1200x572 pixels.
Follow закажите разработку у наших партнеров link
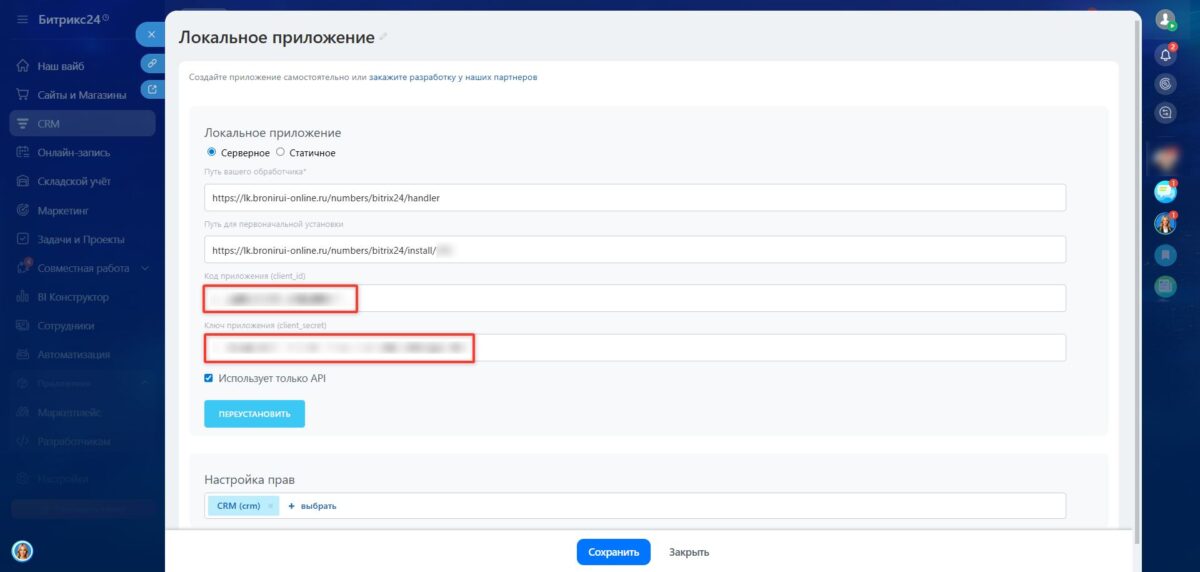coord(453,77)
